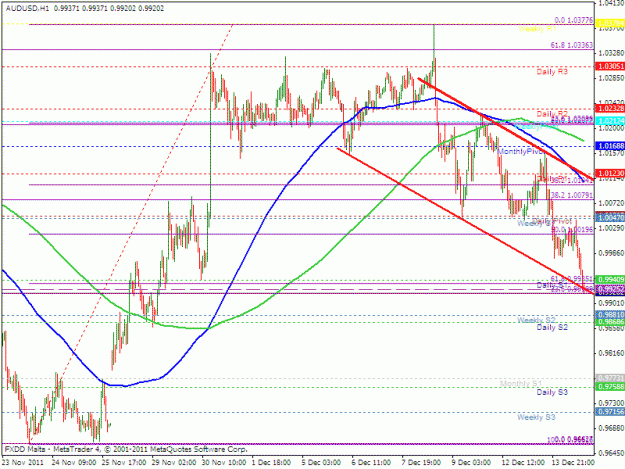Click the 5 Dec 03:00 time label
Image resolution: width=625 pixels, height=469 pixels.
[x=321, y=462]
